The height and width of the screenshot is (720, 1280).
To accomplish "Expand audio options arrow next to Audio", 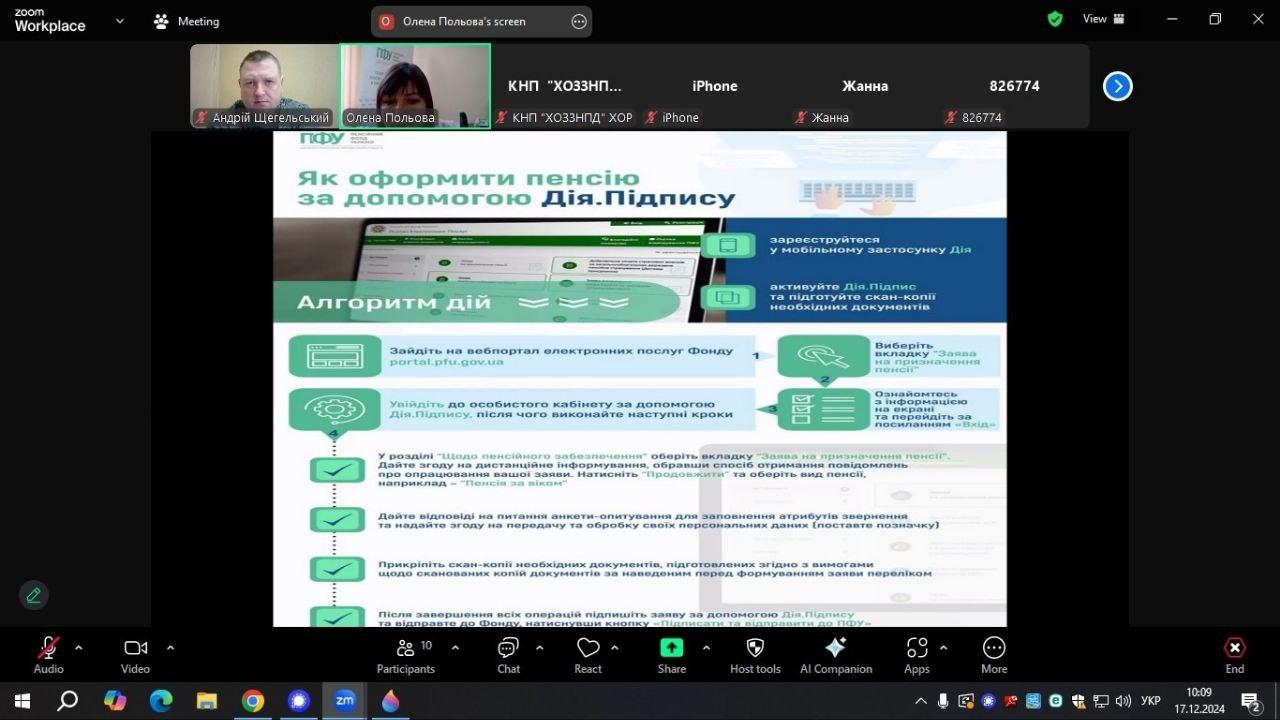I will 78,648.
